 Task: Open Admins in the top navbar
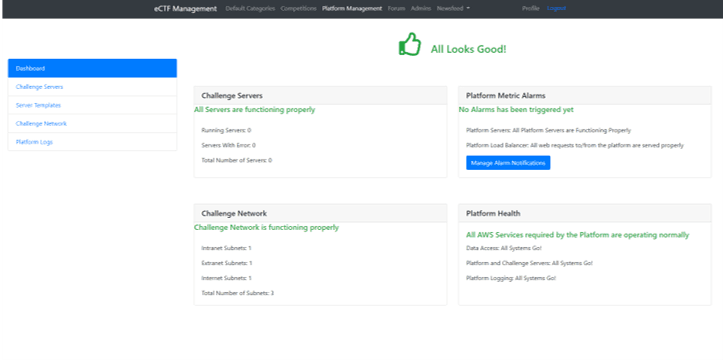(x=421, y=8)
